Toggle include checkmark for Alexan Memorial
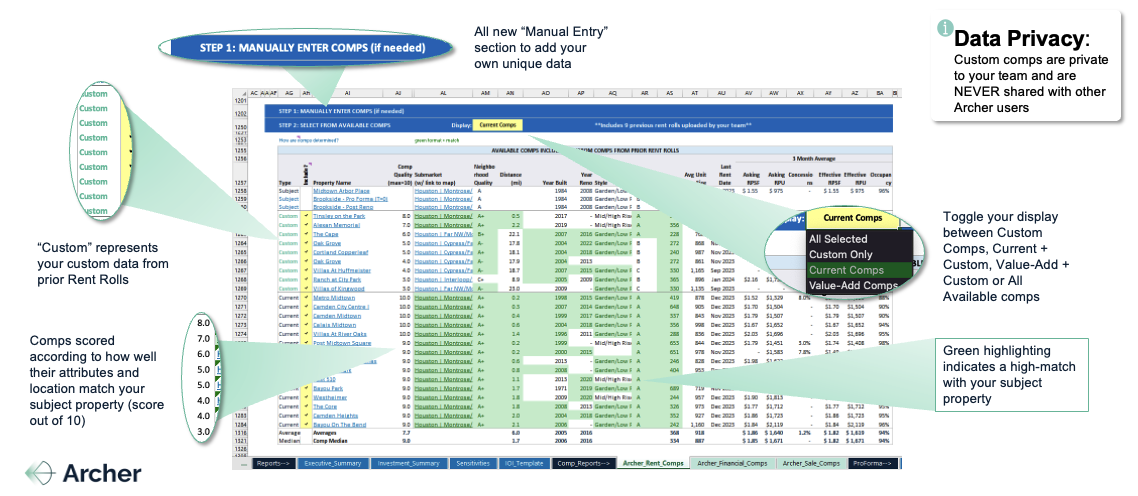 306,225
